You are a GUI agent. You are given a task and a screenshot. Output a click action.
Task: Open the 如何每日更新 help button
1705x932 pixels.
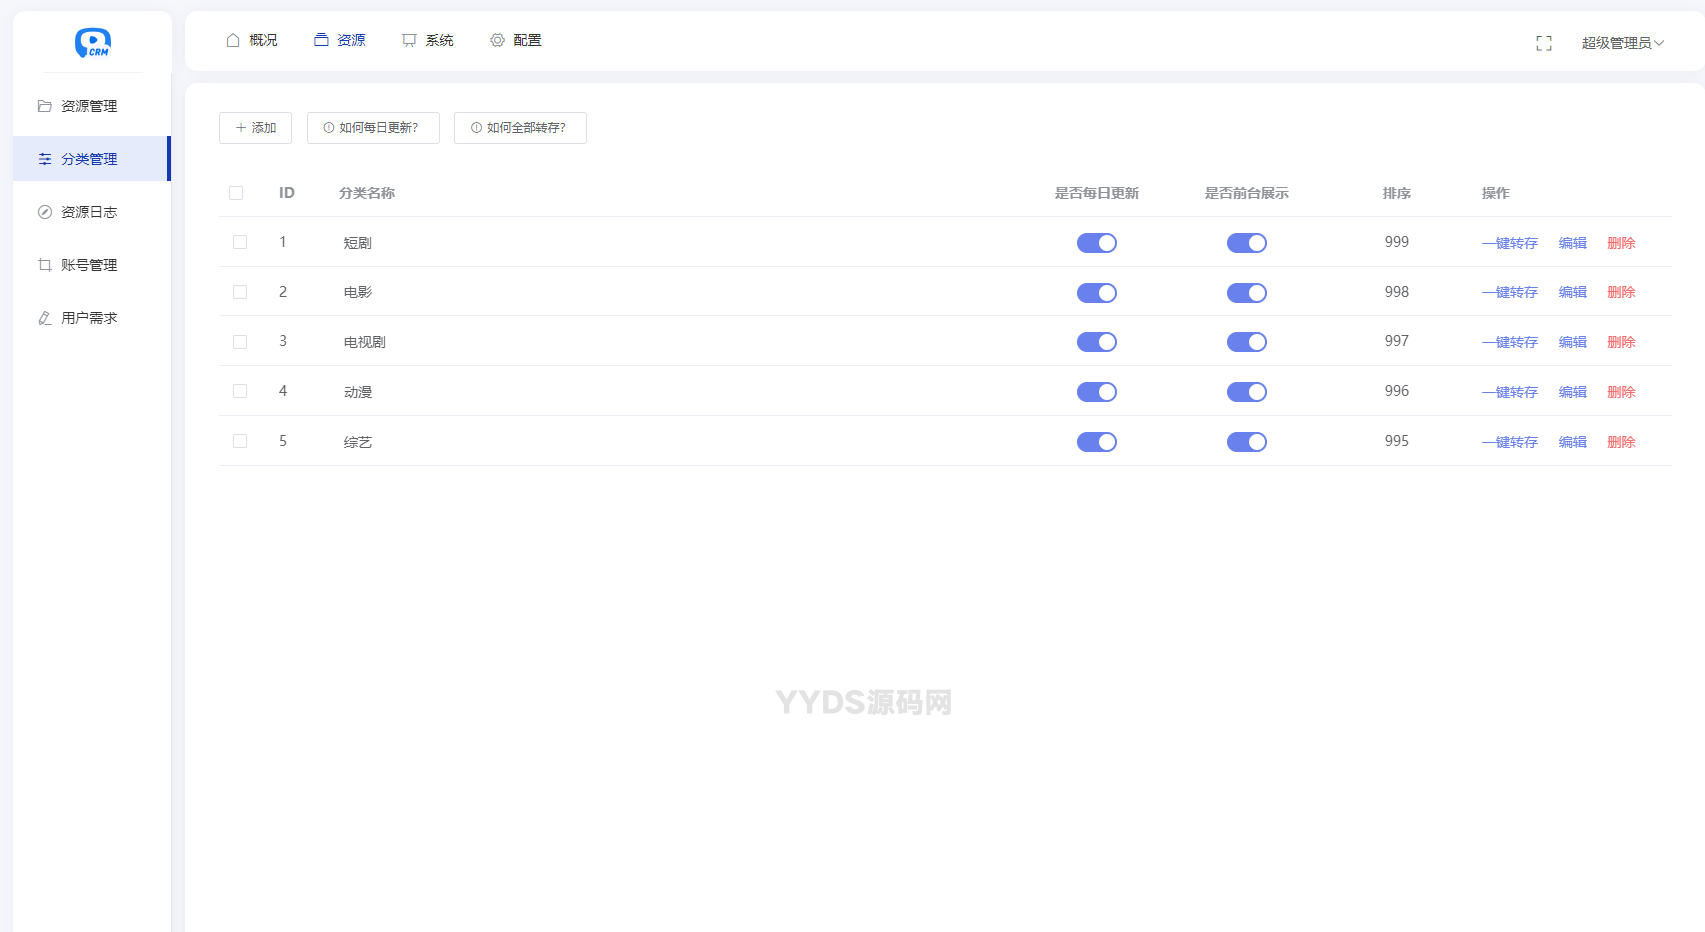pos(373,128)
